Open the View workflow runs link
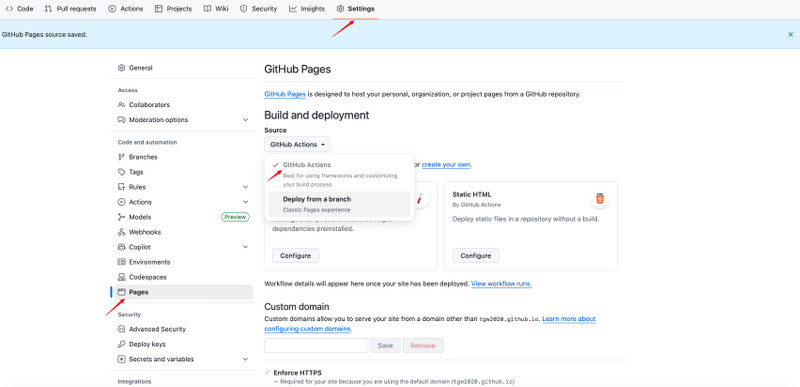This screenshot has width=800, height=387. point(502,283)
